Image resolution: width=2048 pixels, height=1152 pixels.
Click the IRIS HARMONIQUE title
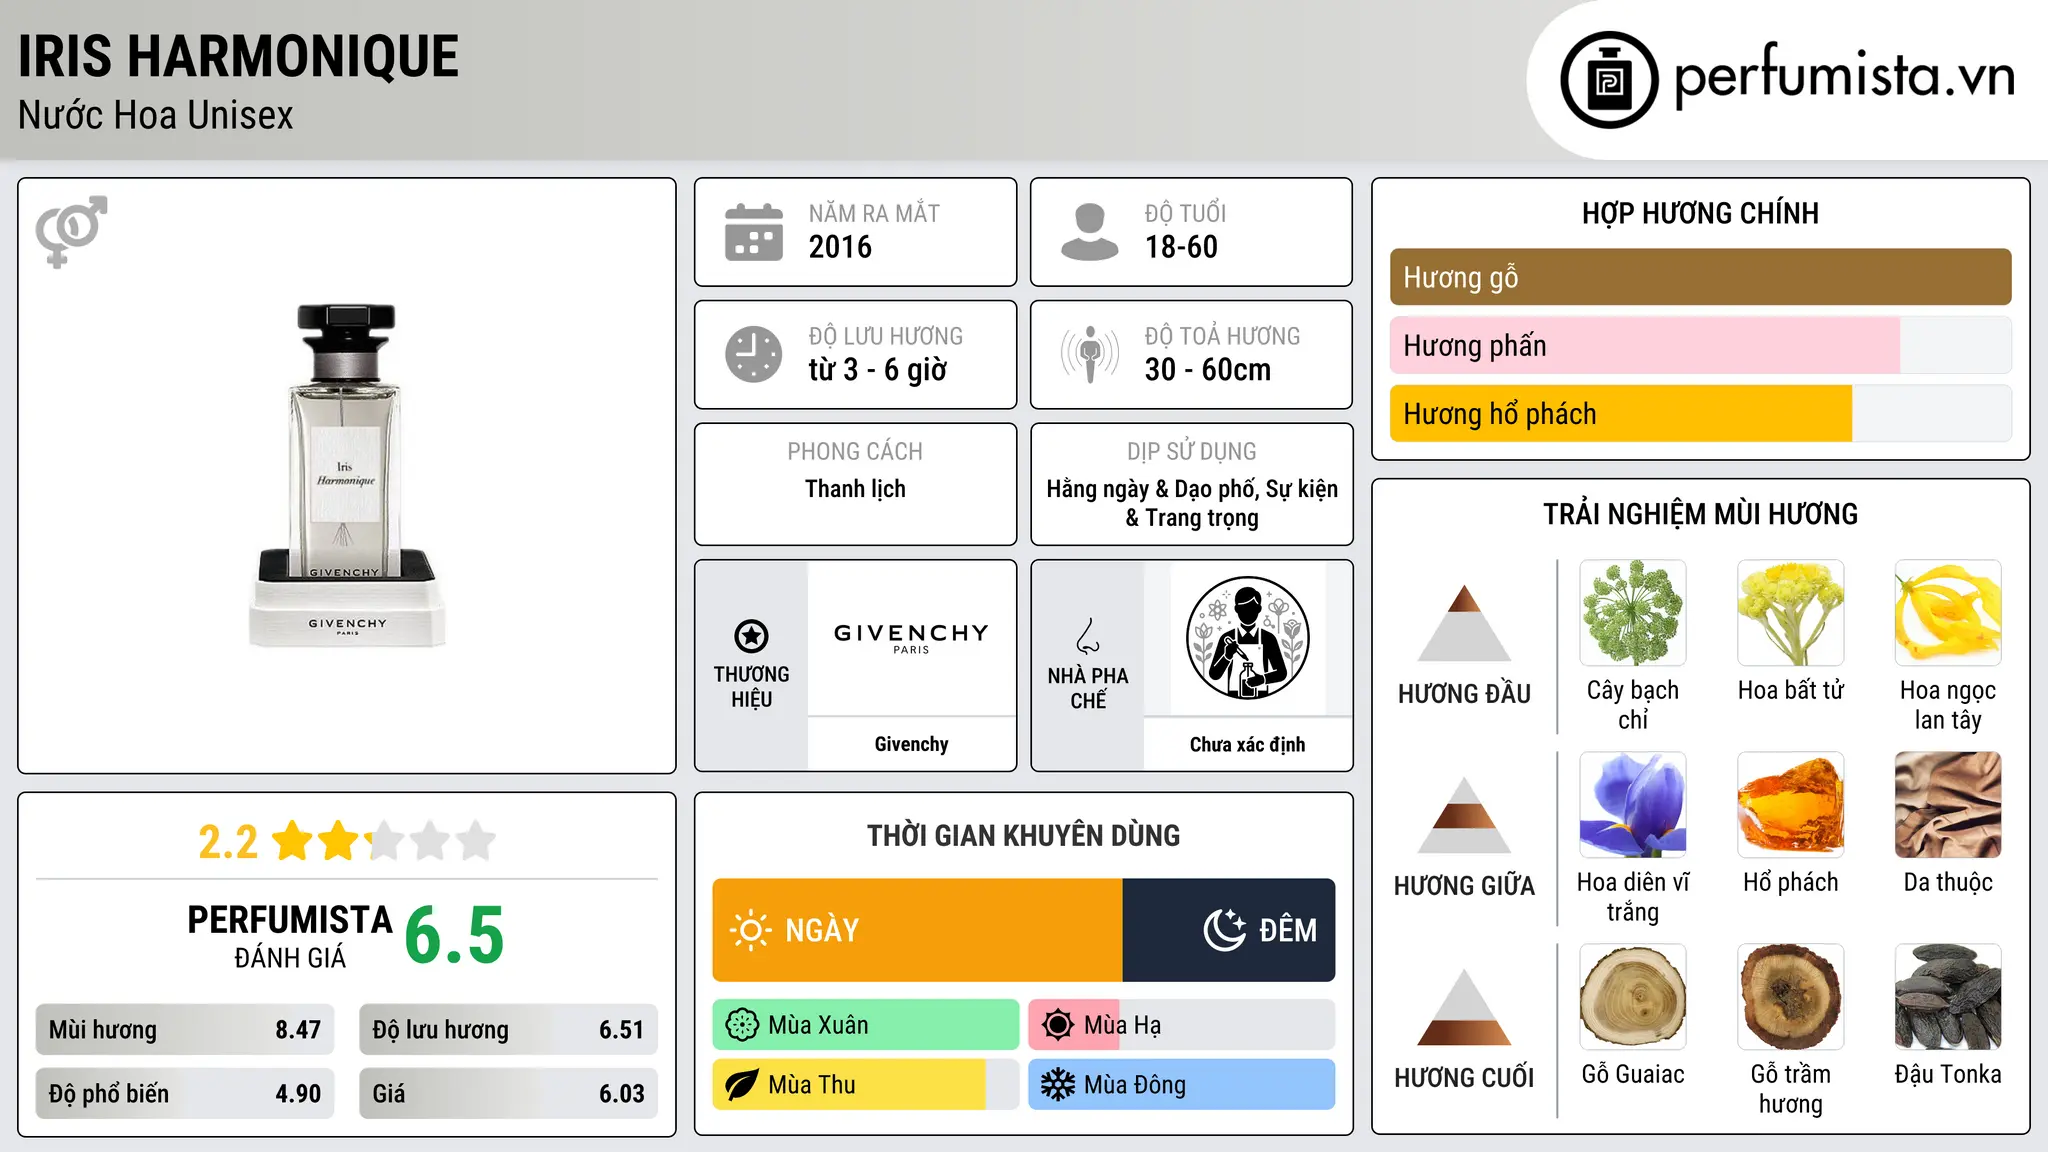(x=239, y=56)
